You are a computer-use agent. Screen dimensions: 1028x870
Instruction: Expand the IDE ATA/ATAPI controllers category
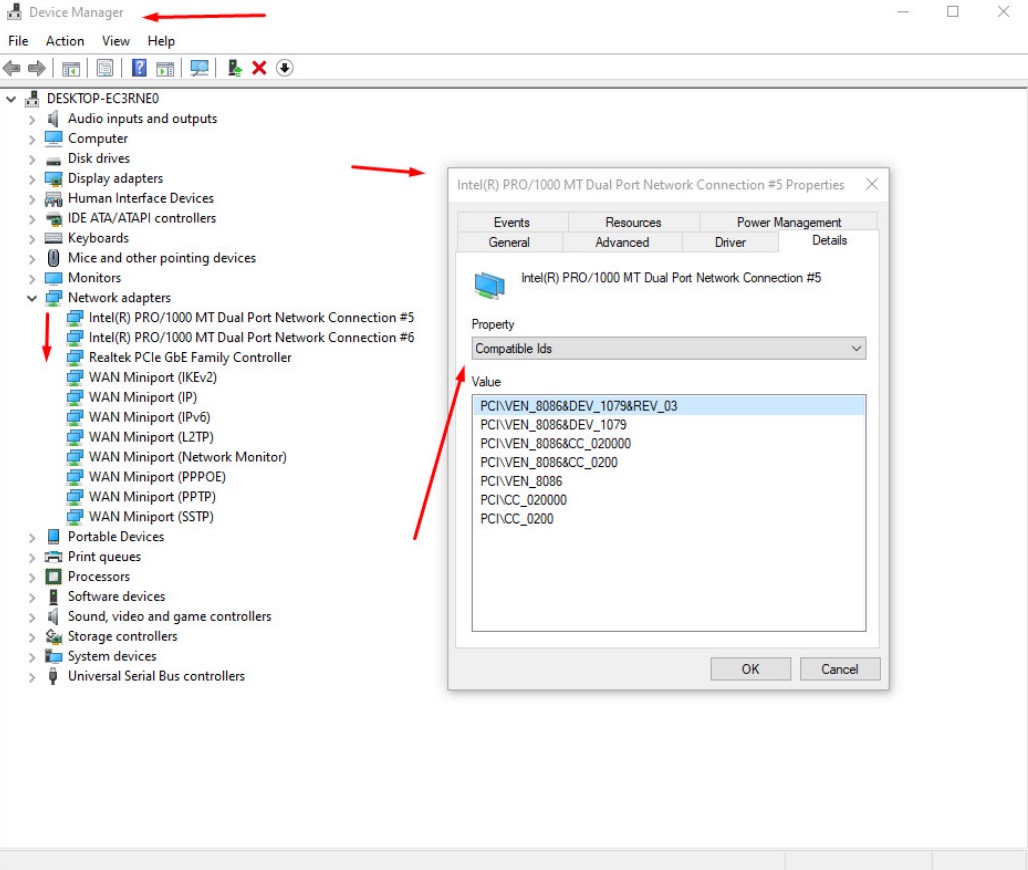tap(31, 219)
